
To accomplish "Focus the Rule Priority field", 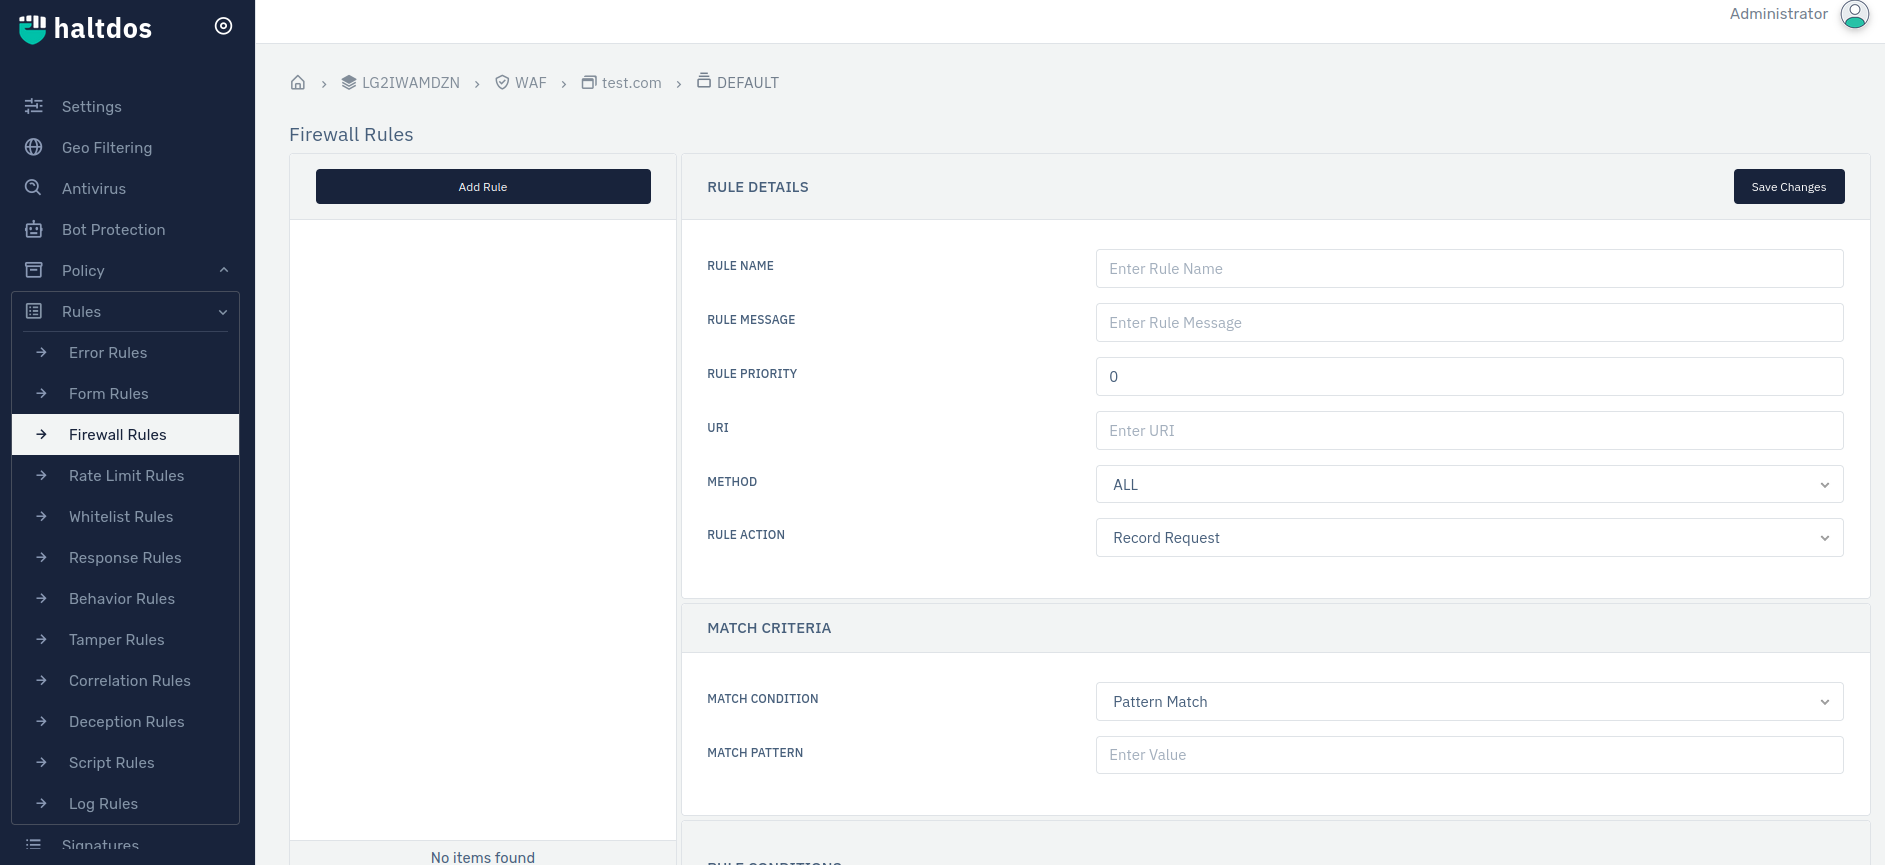I will 1469,377.
